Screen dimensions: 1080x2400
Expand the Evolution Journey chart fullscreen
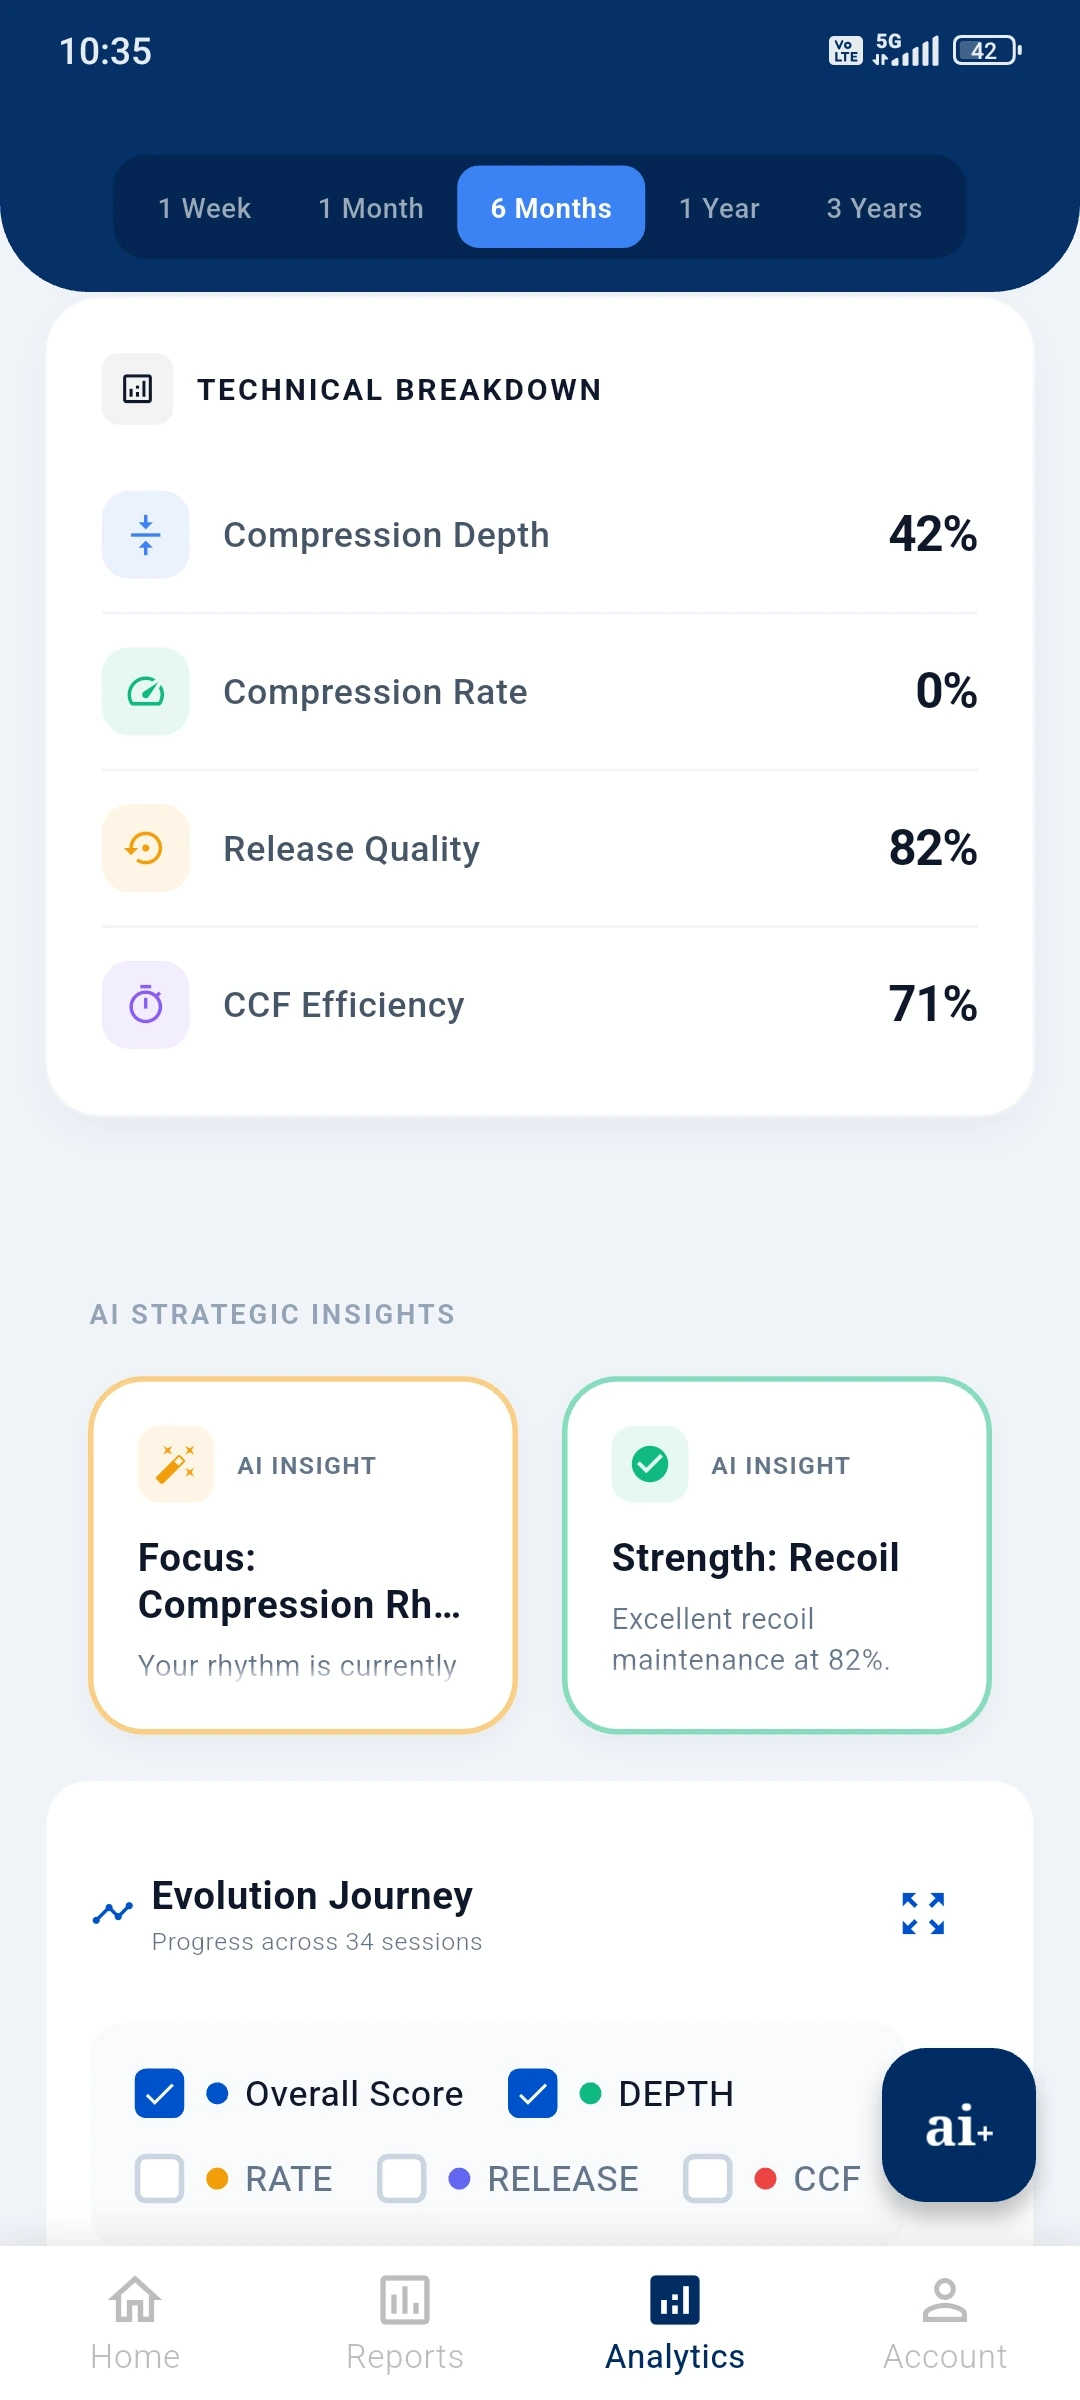tap(922, 1911)
